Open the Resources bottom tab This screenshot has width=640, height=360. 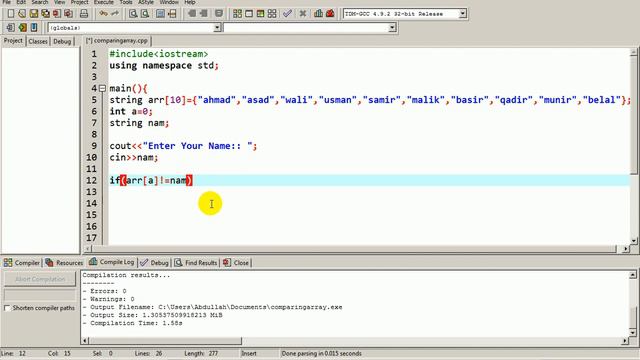coord(64,262)
